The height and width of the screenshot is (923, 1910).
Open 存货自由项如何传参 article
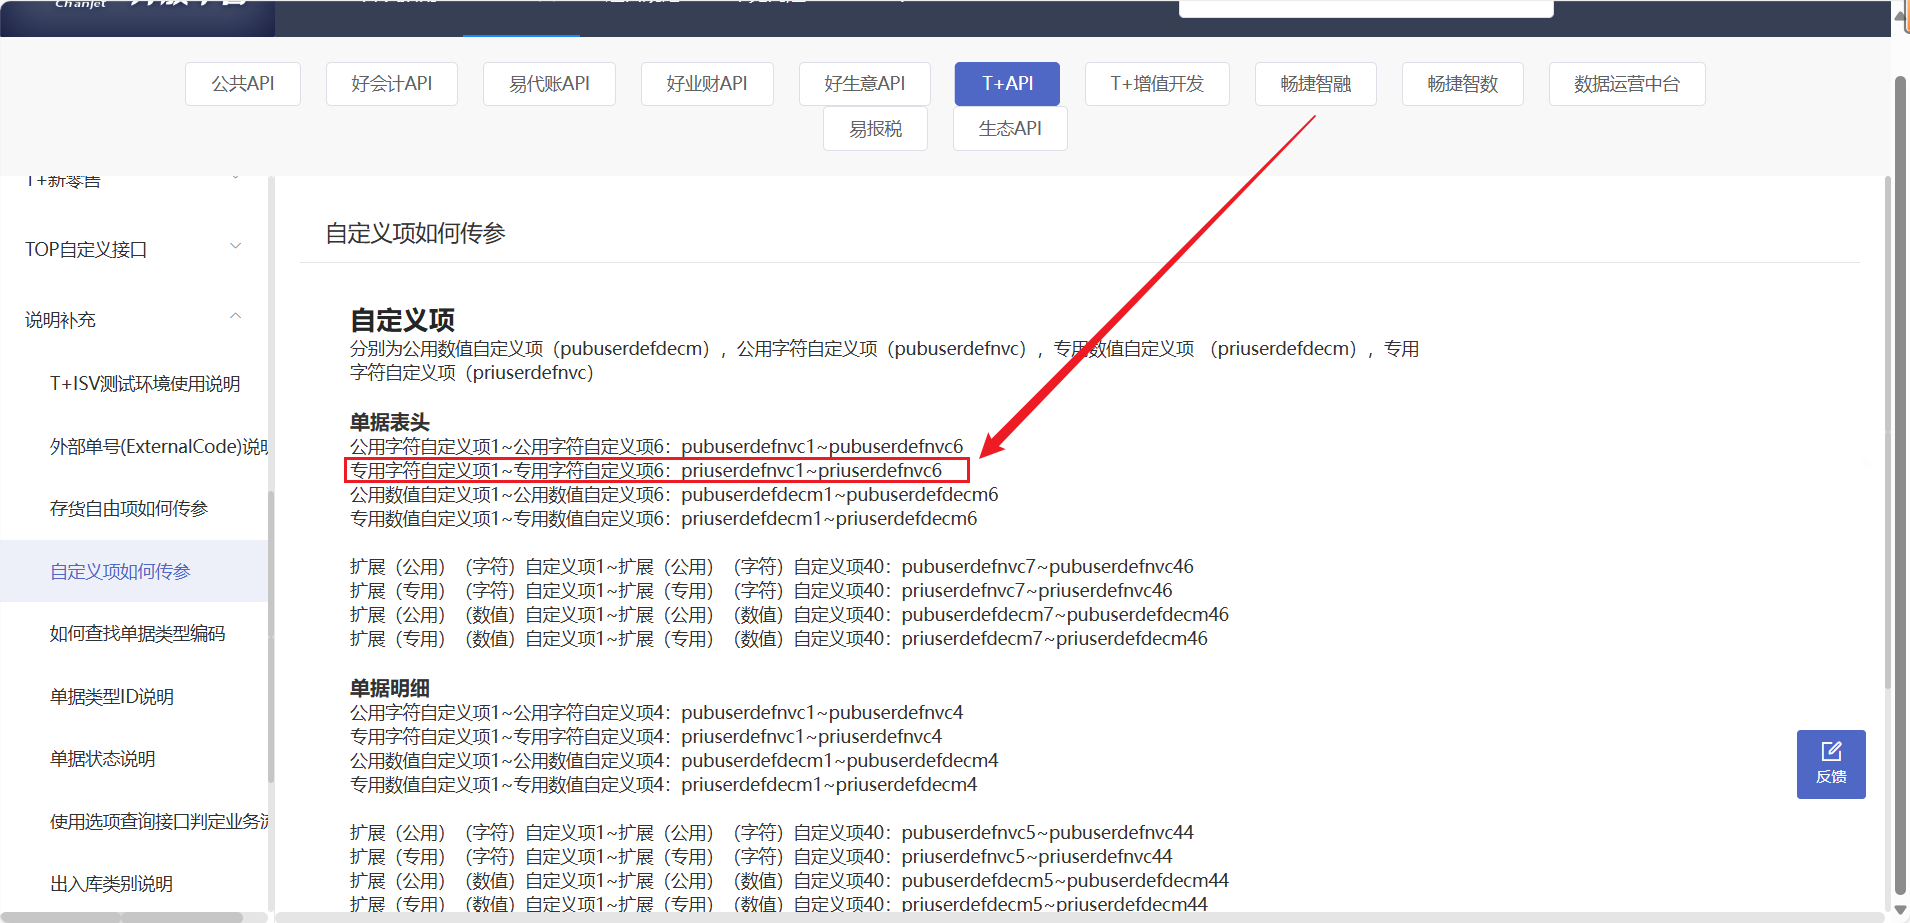click(129, 508)
